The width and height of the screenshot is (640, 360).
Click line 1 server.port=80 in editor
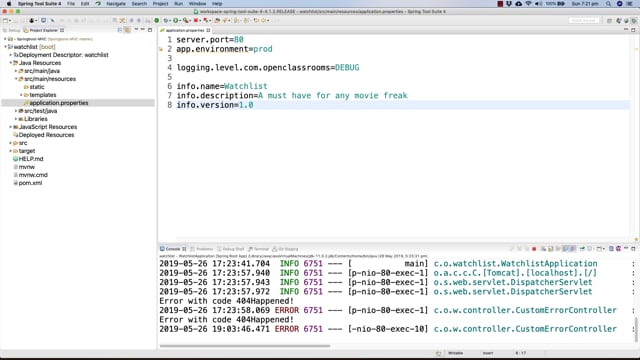[x=210, y=40]
